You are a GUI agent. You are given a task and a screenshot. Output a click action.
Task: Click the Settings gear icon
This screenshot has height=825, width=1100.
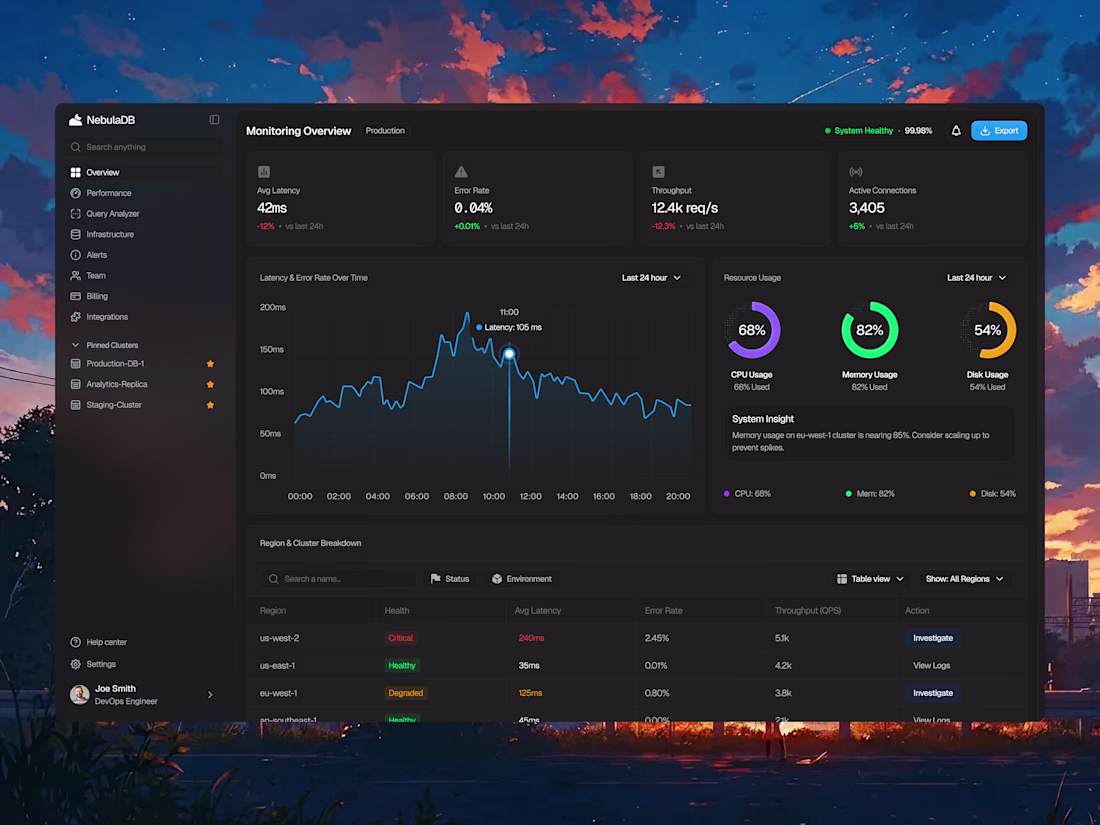[76, 664]
